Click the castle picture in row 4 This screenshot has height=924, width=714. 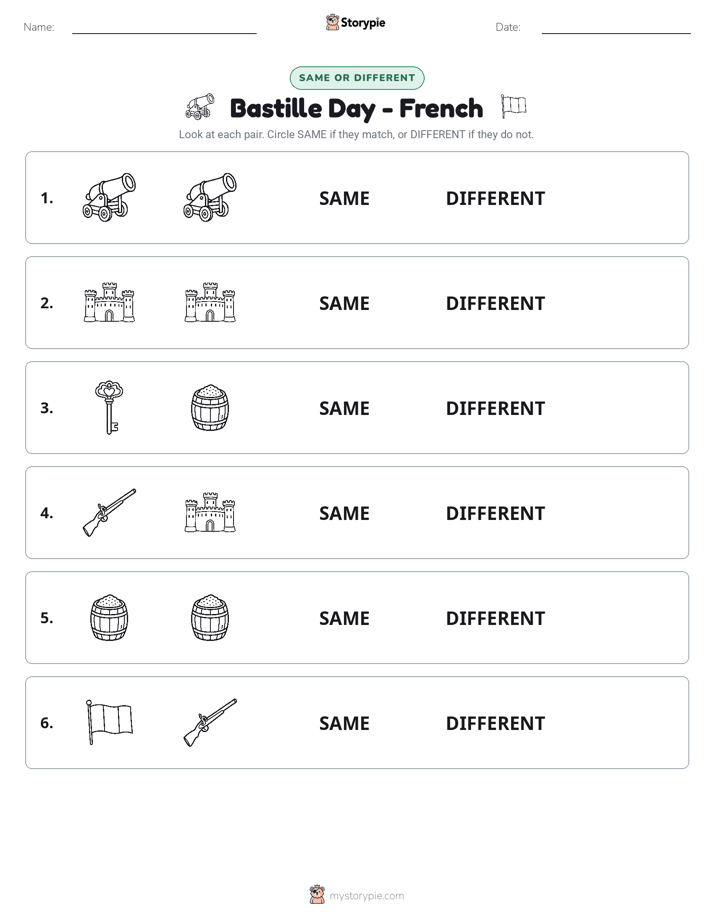pos(210,512)
